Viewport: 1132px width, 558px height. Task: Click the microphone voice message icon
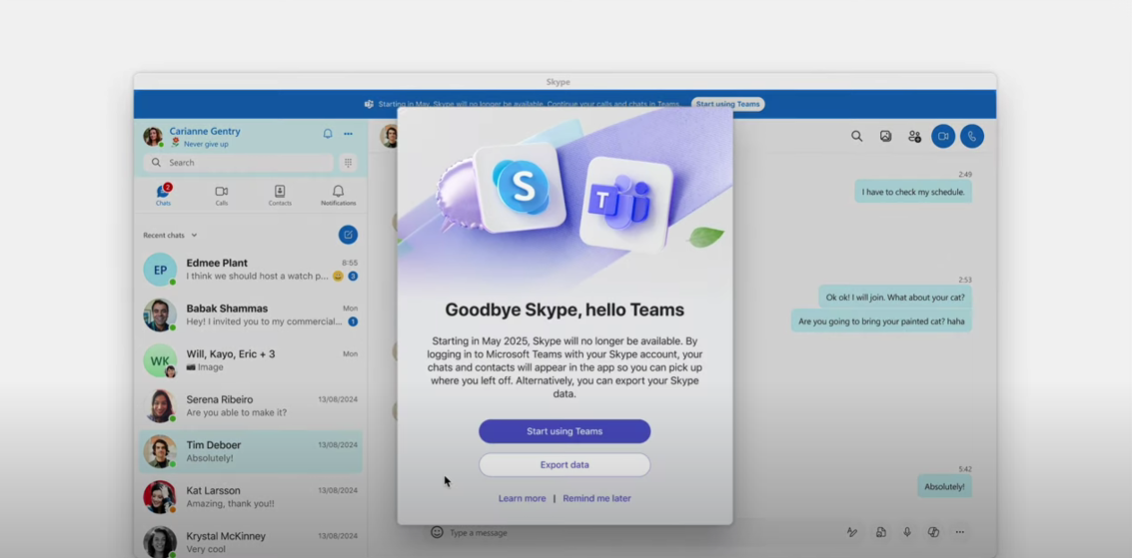coord(907,532)
